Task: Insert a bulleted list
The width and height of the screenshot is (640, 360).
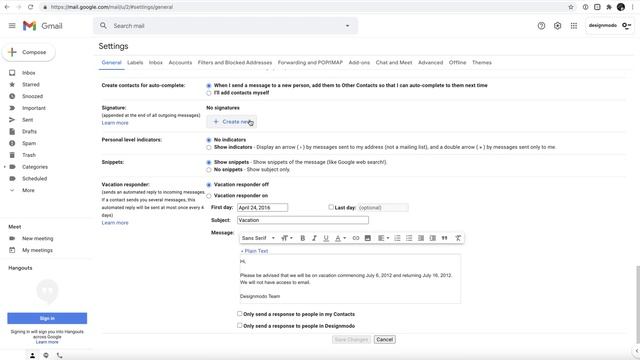Action: point(409,238)
